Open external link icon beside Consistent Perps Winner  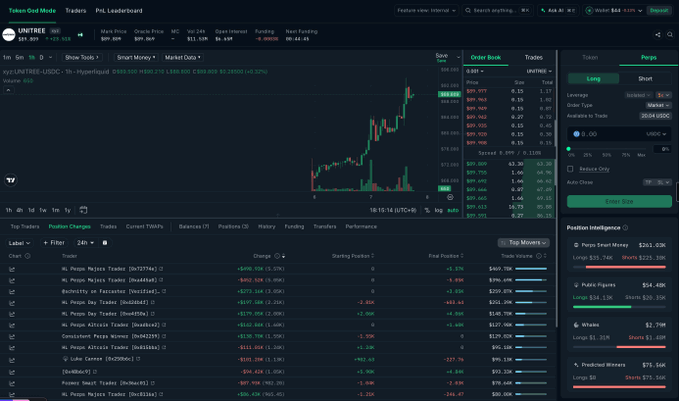click(x=164, y=336)
